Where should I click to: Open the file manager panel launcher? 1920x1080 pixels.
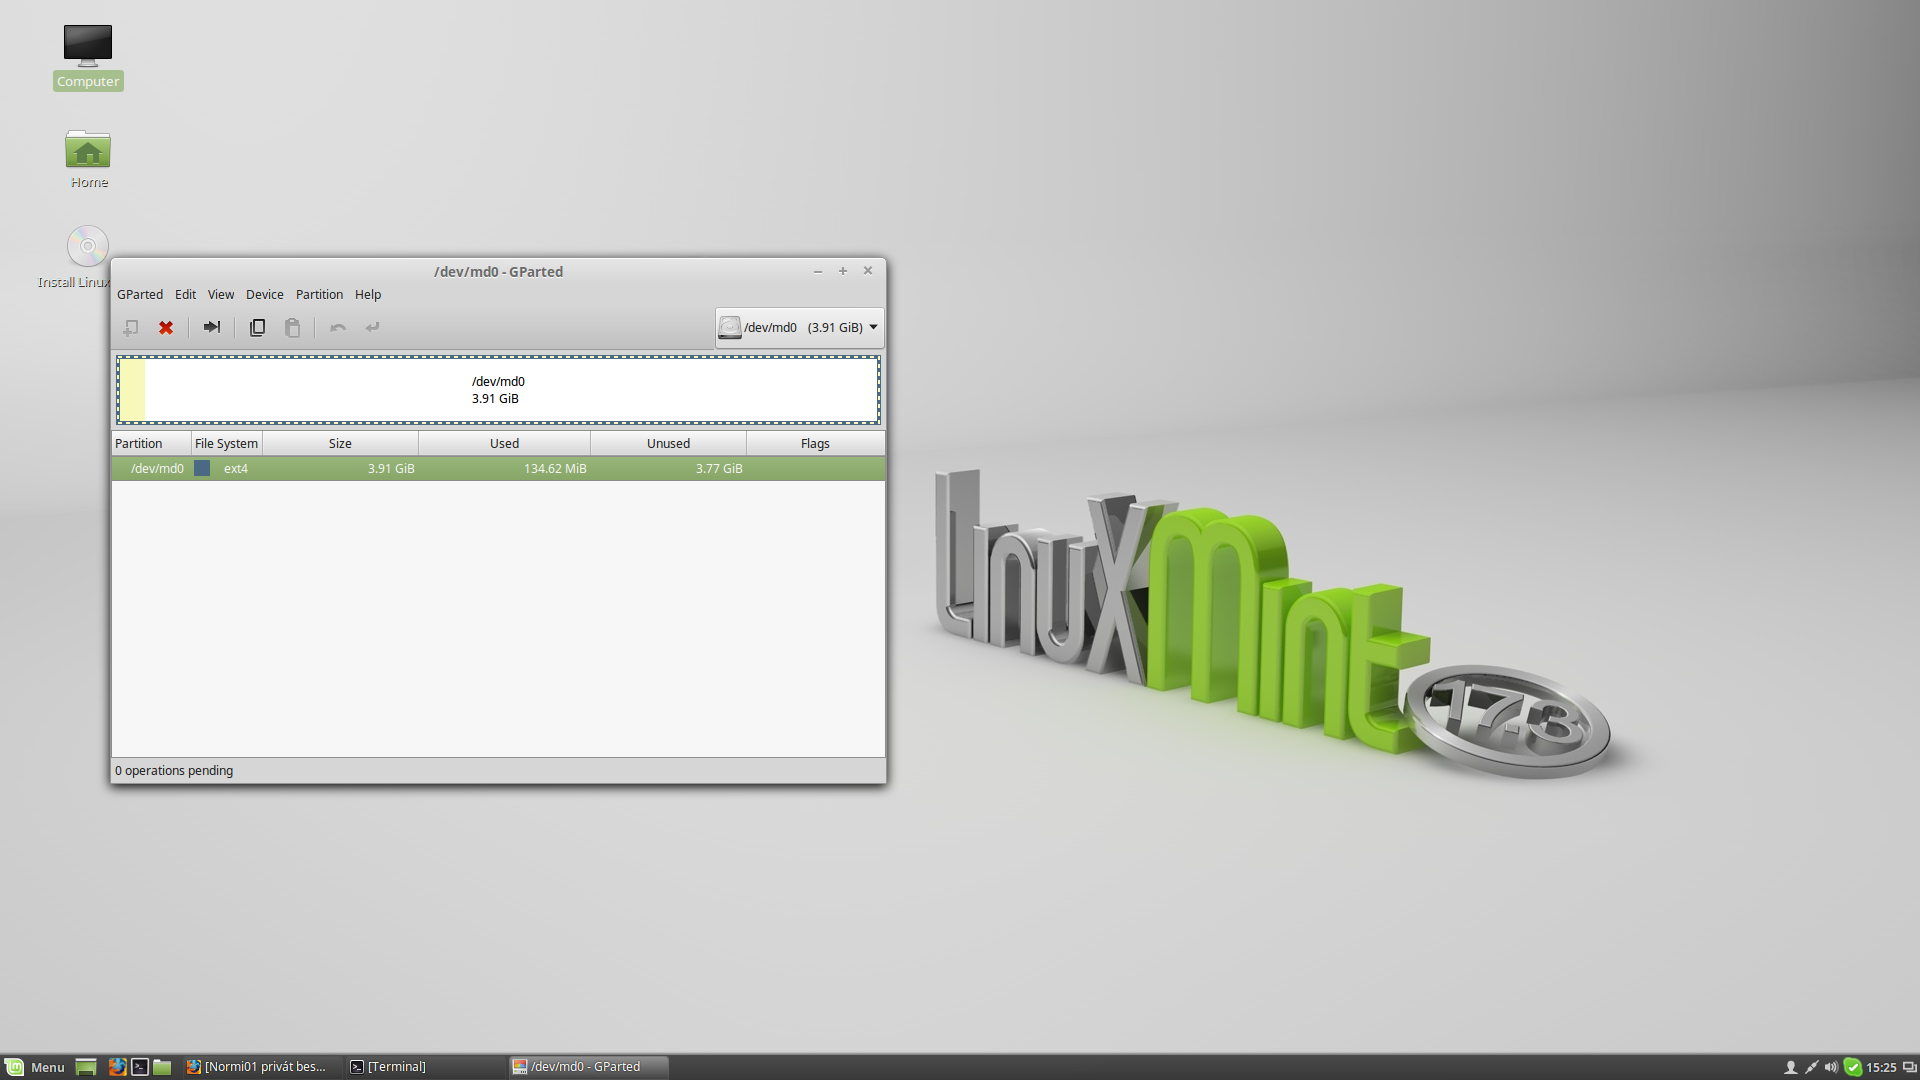[162, 1067]
